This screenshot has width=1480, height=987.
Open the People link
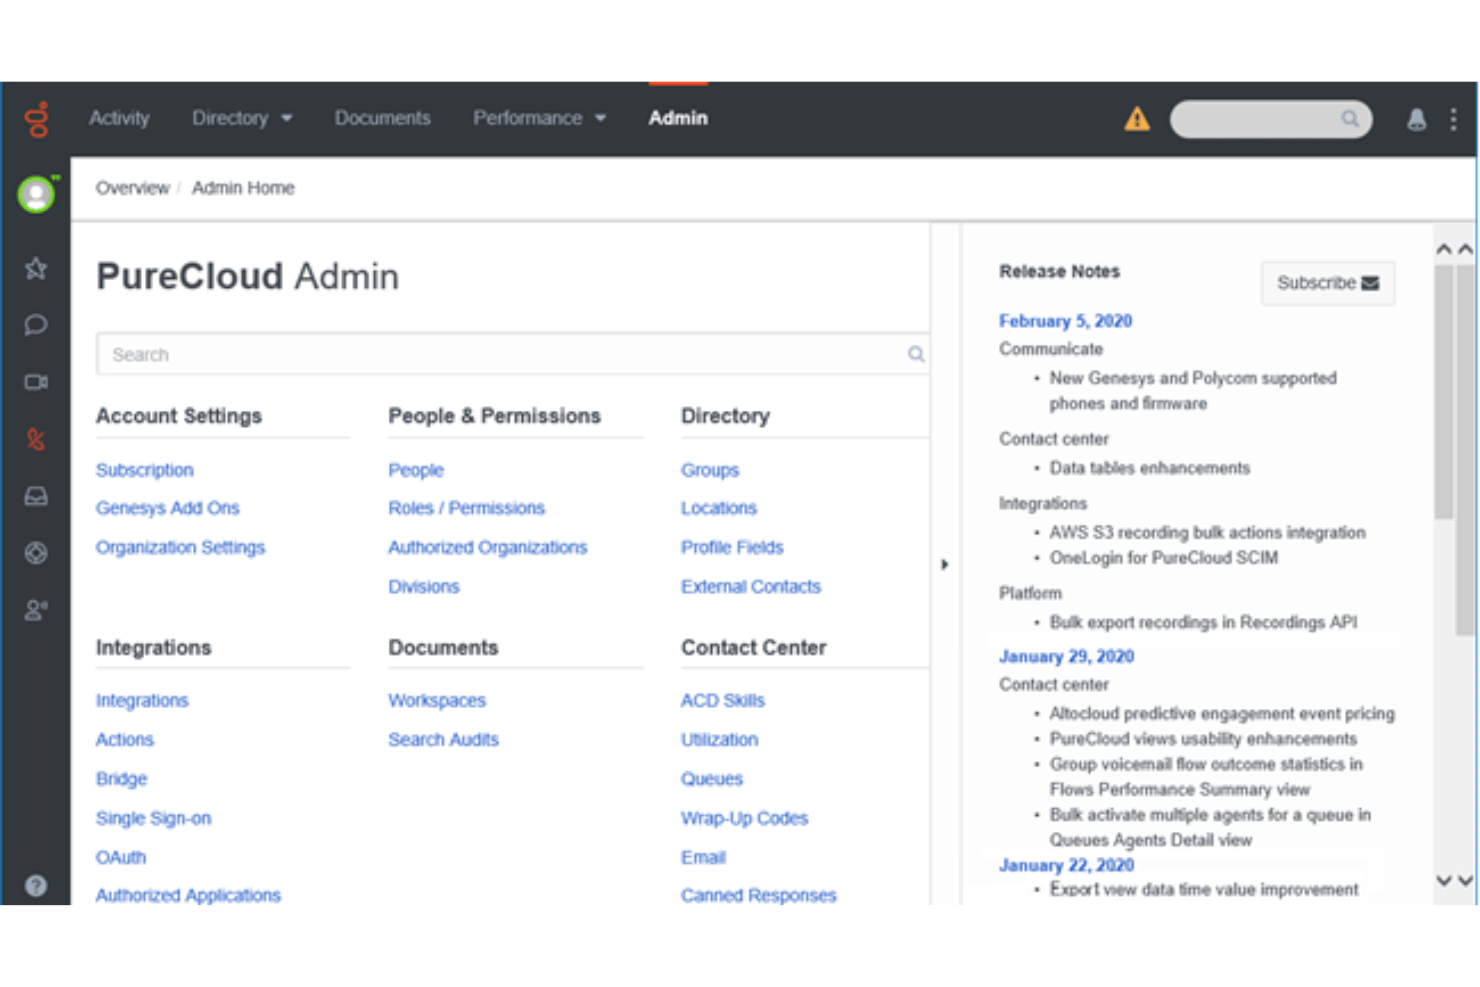point(416,470)
